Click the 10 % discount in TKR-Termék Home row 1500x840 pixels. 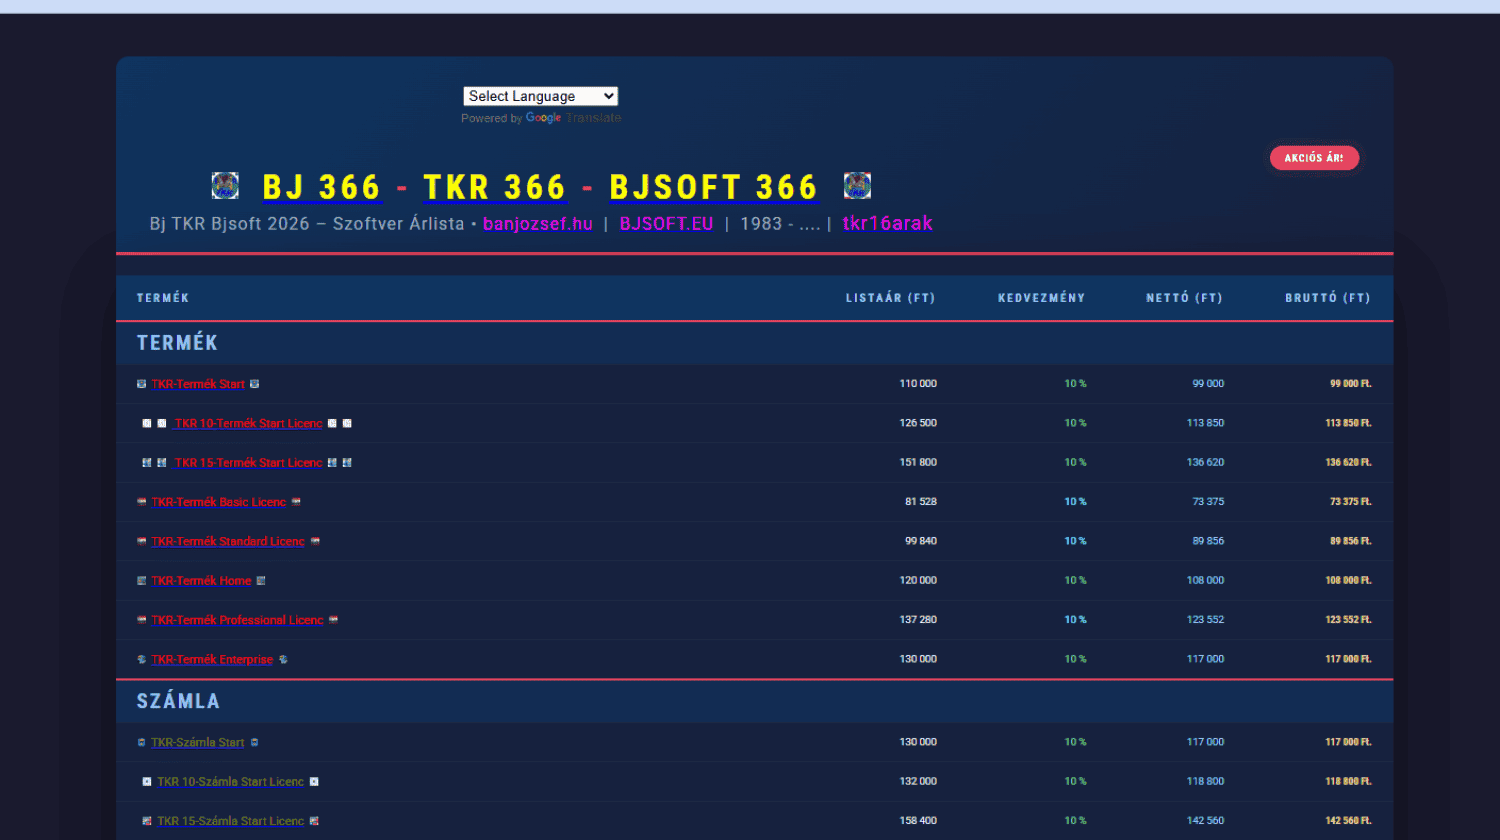pos(1075,581)
